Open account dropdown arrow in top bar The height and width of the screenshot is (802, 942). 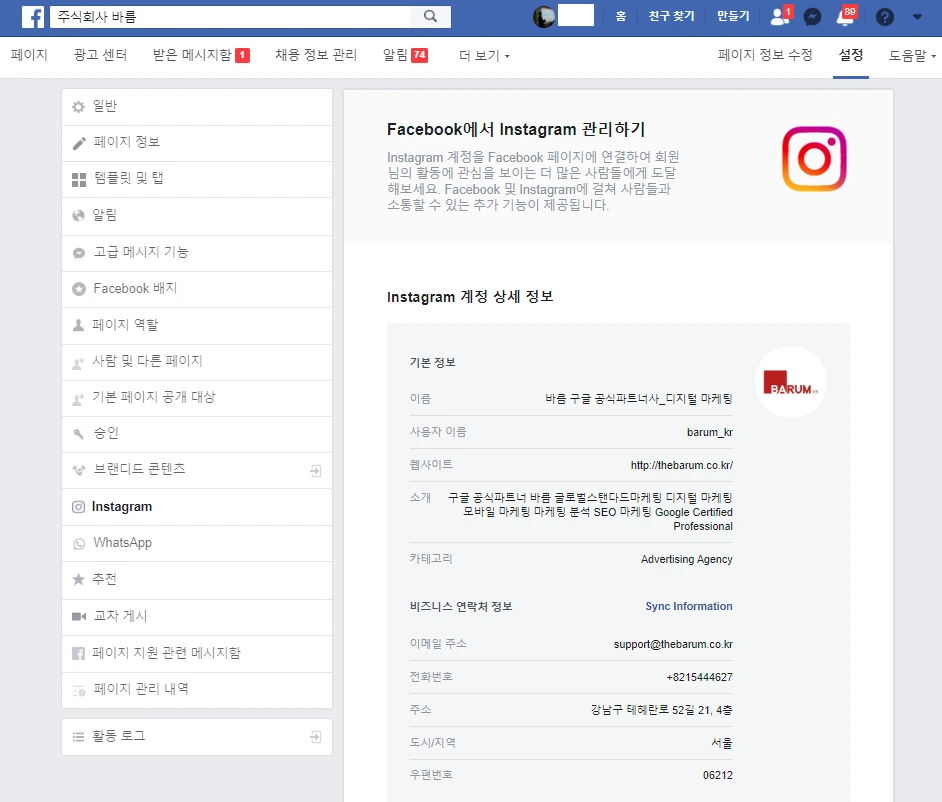(917, 17)
